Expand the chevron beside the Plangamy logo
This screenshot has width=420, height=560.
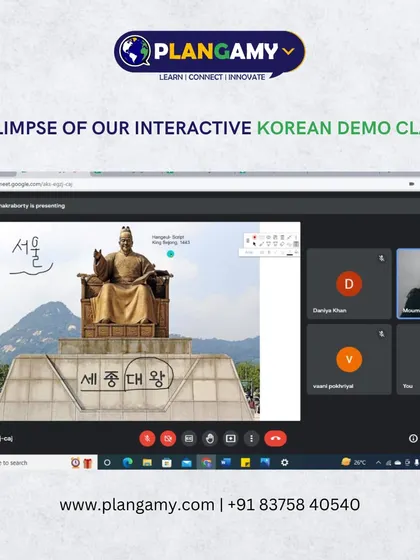click(288, 51)
